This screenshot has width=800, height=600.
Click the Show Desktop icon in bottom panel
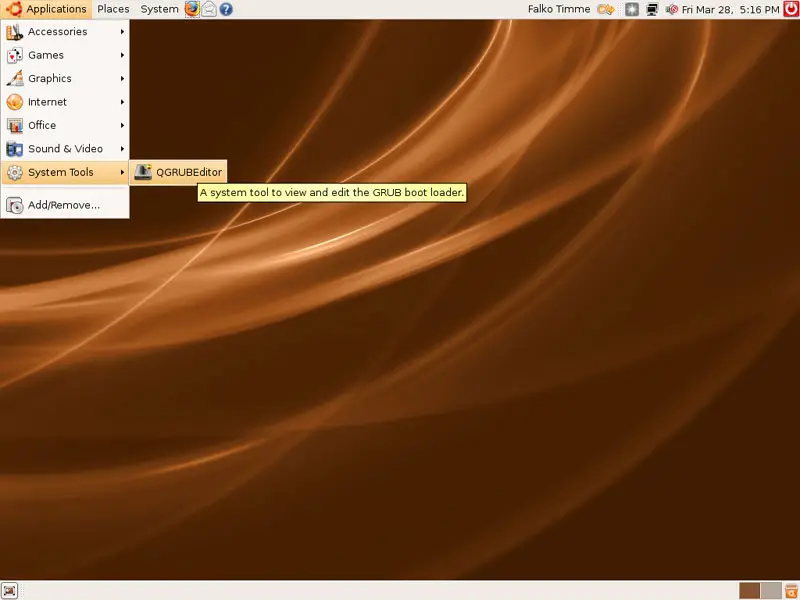[10, 590]
